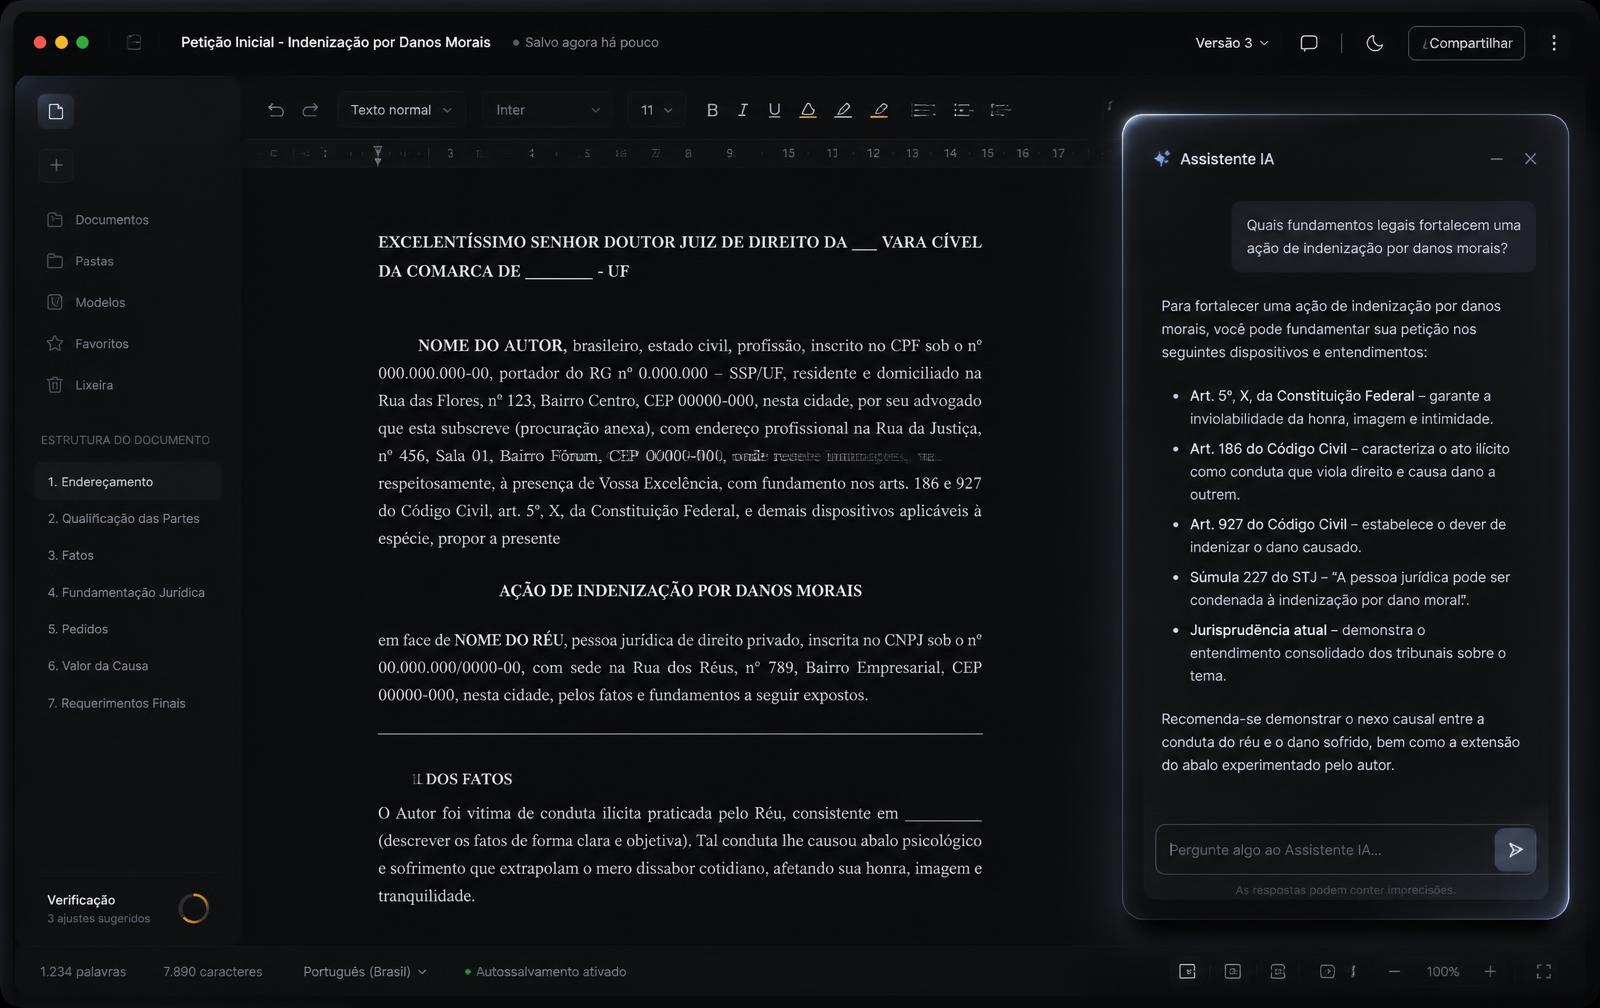Screen dimensions: 1600x1008
Task: Jump to 4. Fundamentação Jurídica section
Action: (126, 592)
